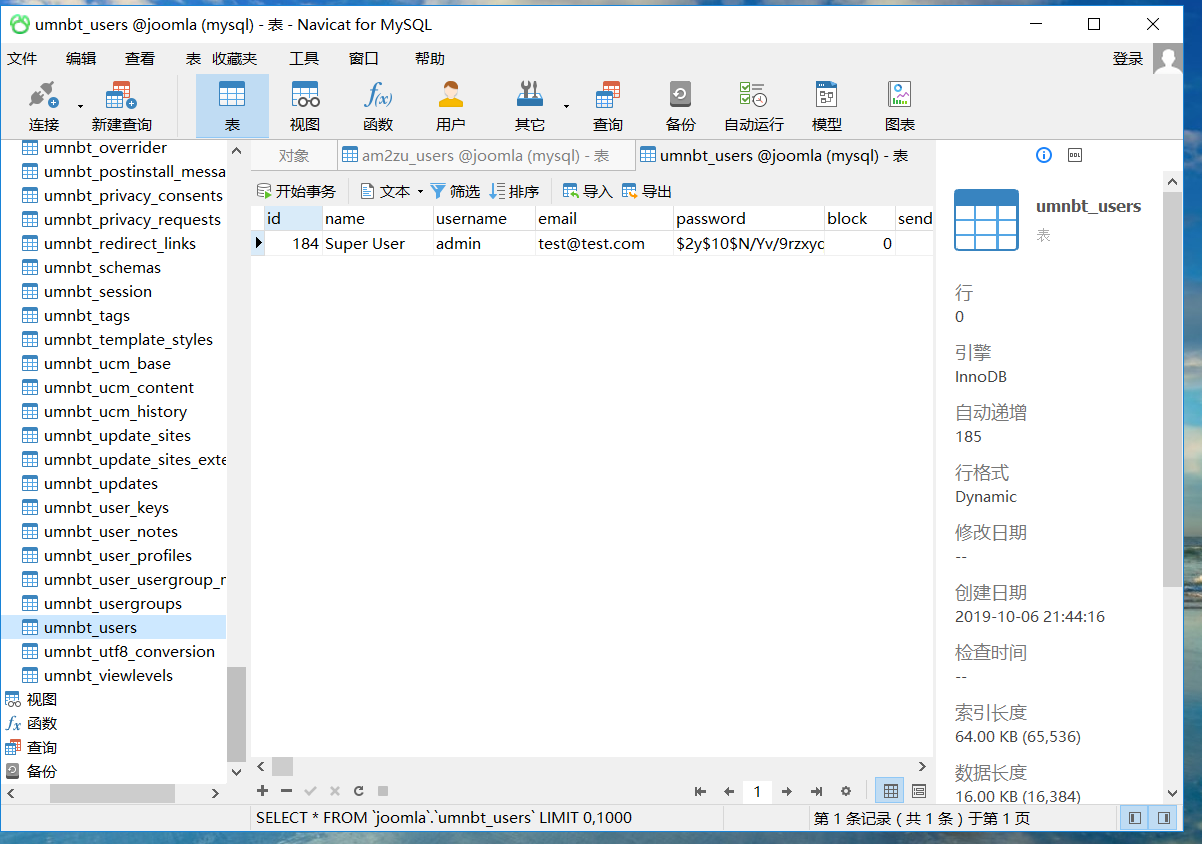This screenshot has height=844, width=1202.
Task: Expand the 其它 dropdown arrow
Action: 566,105
